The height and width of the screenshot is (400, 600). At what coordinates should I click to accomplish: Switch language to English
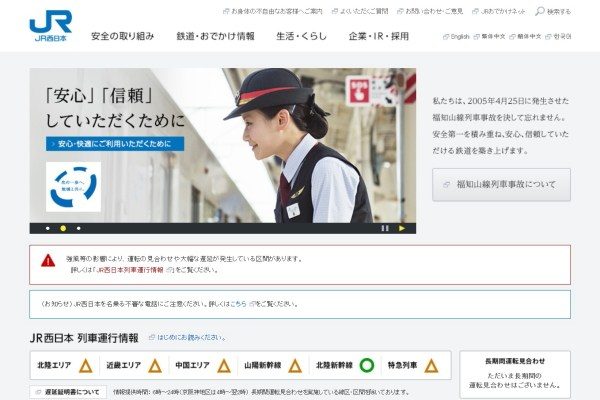(456, 37)
